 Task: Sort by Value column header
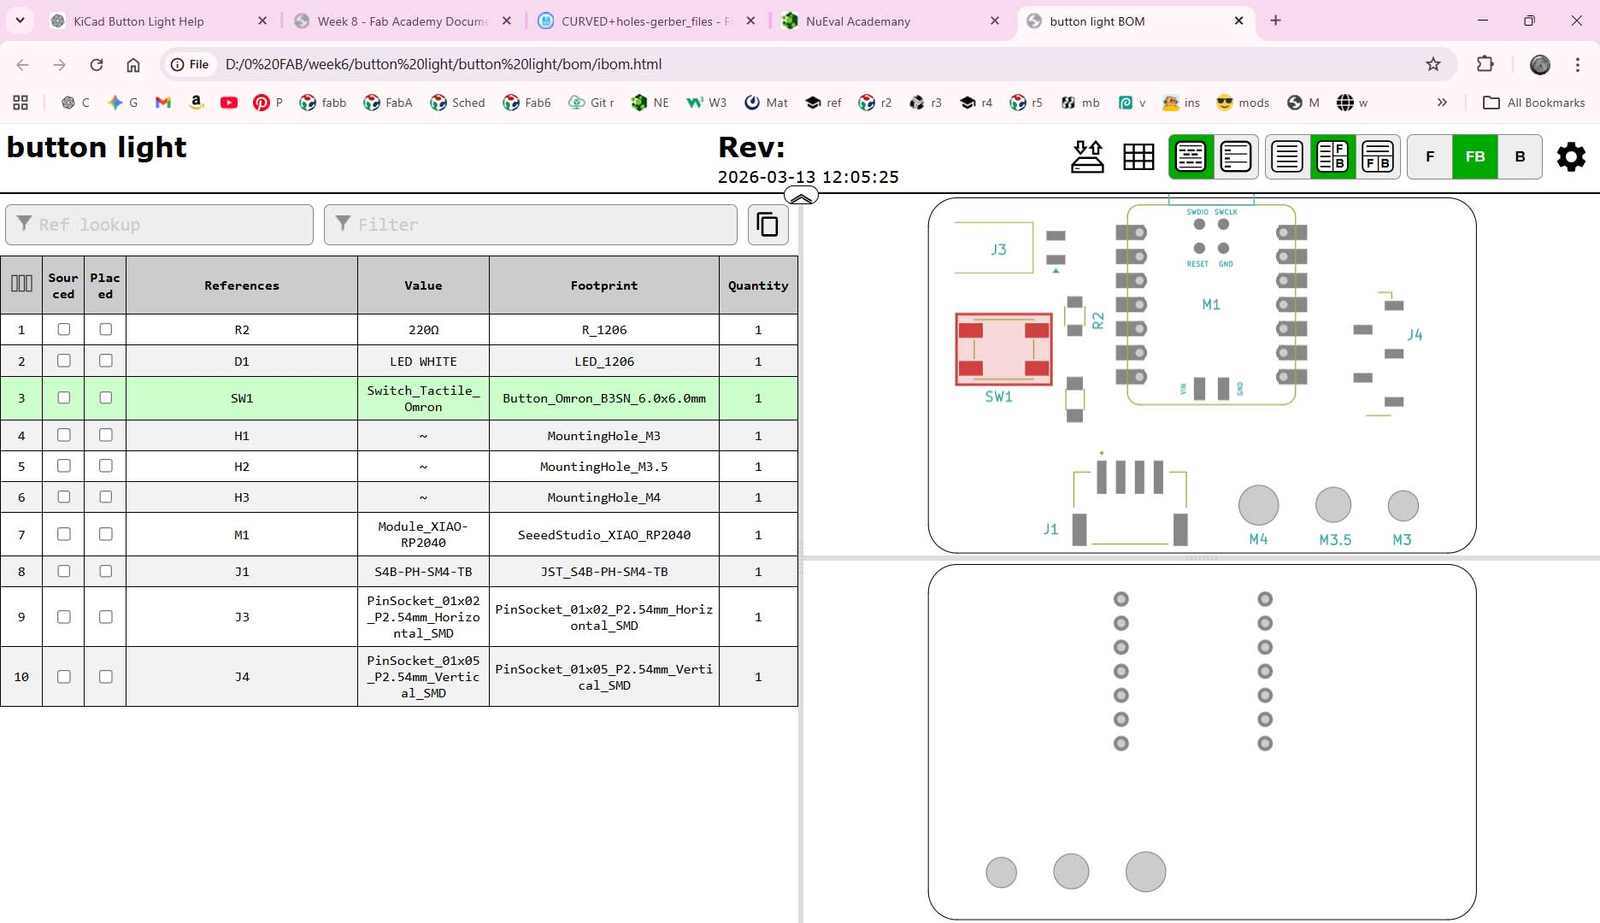coord(423,285)
